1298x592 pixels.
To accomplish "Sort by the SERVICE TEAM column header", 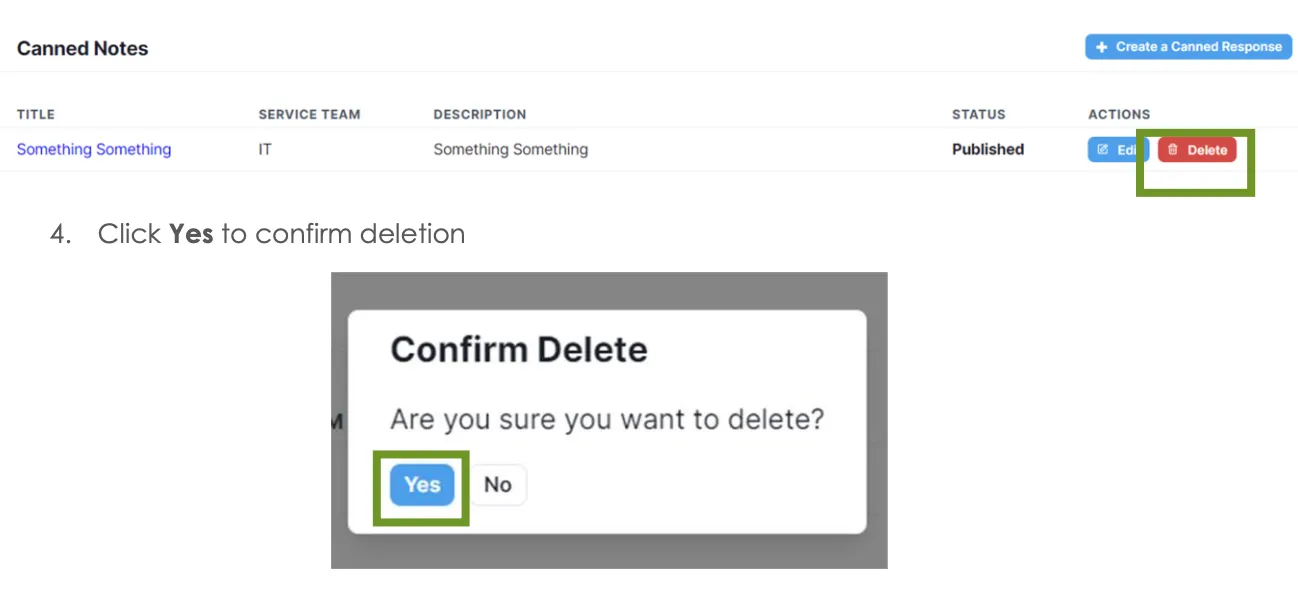I will [309, 114].
